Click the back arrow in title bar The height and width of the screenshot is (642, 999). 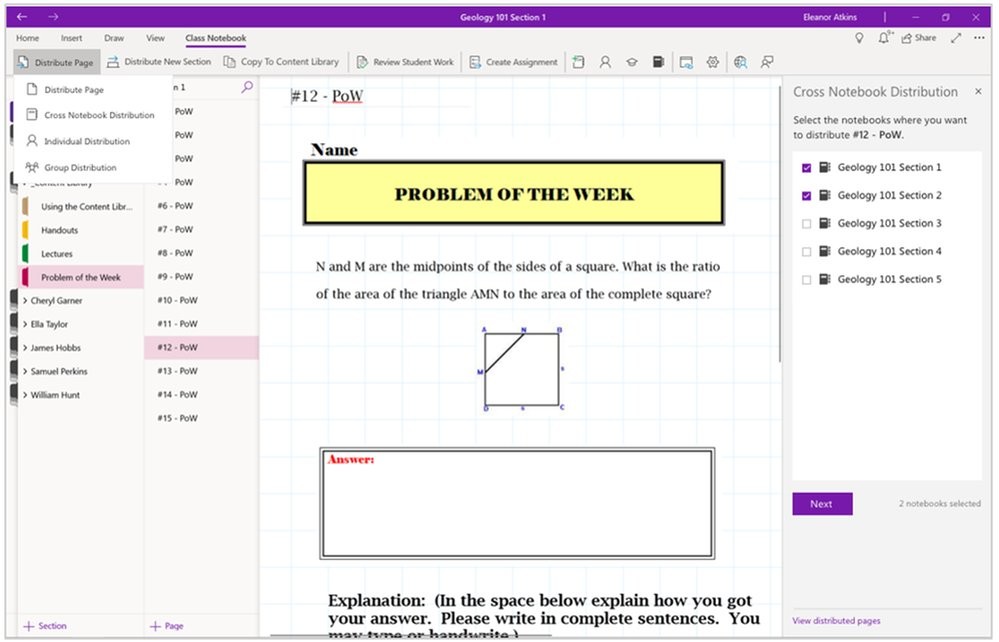[22, 17]
